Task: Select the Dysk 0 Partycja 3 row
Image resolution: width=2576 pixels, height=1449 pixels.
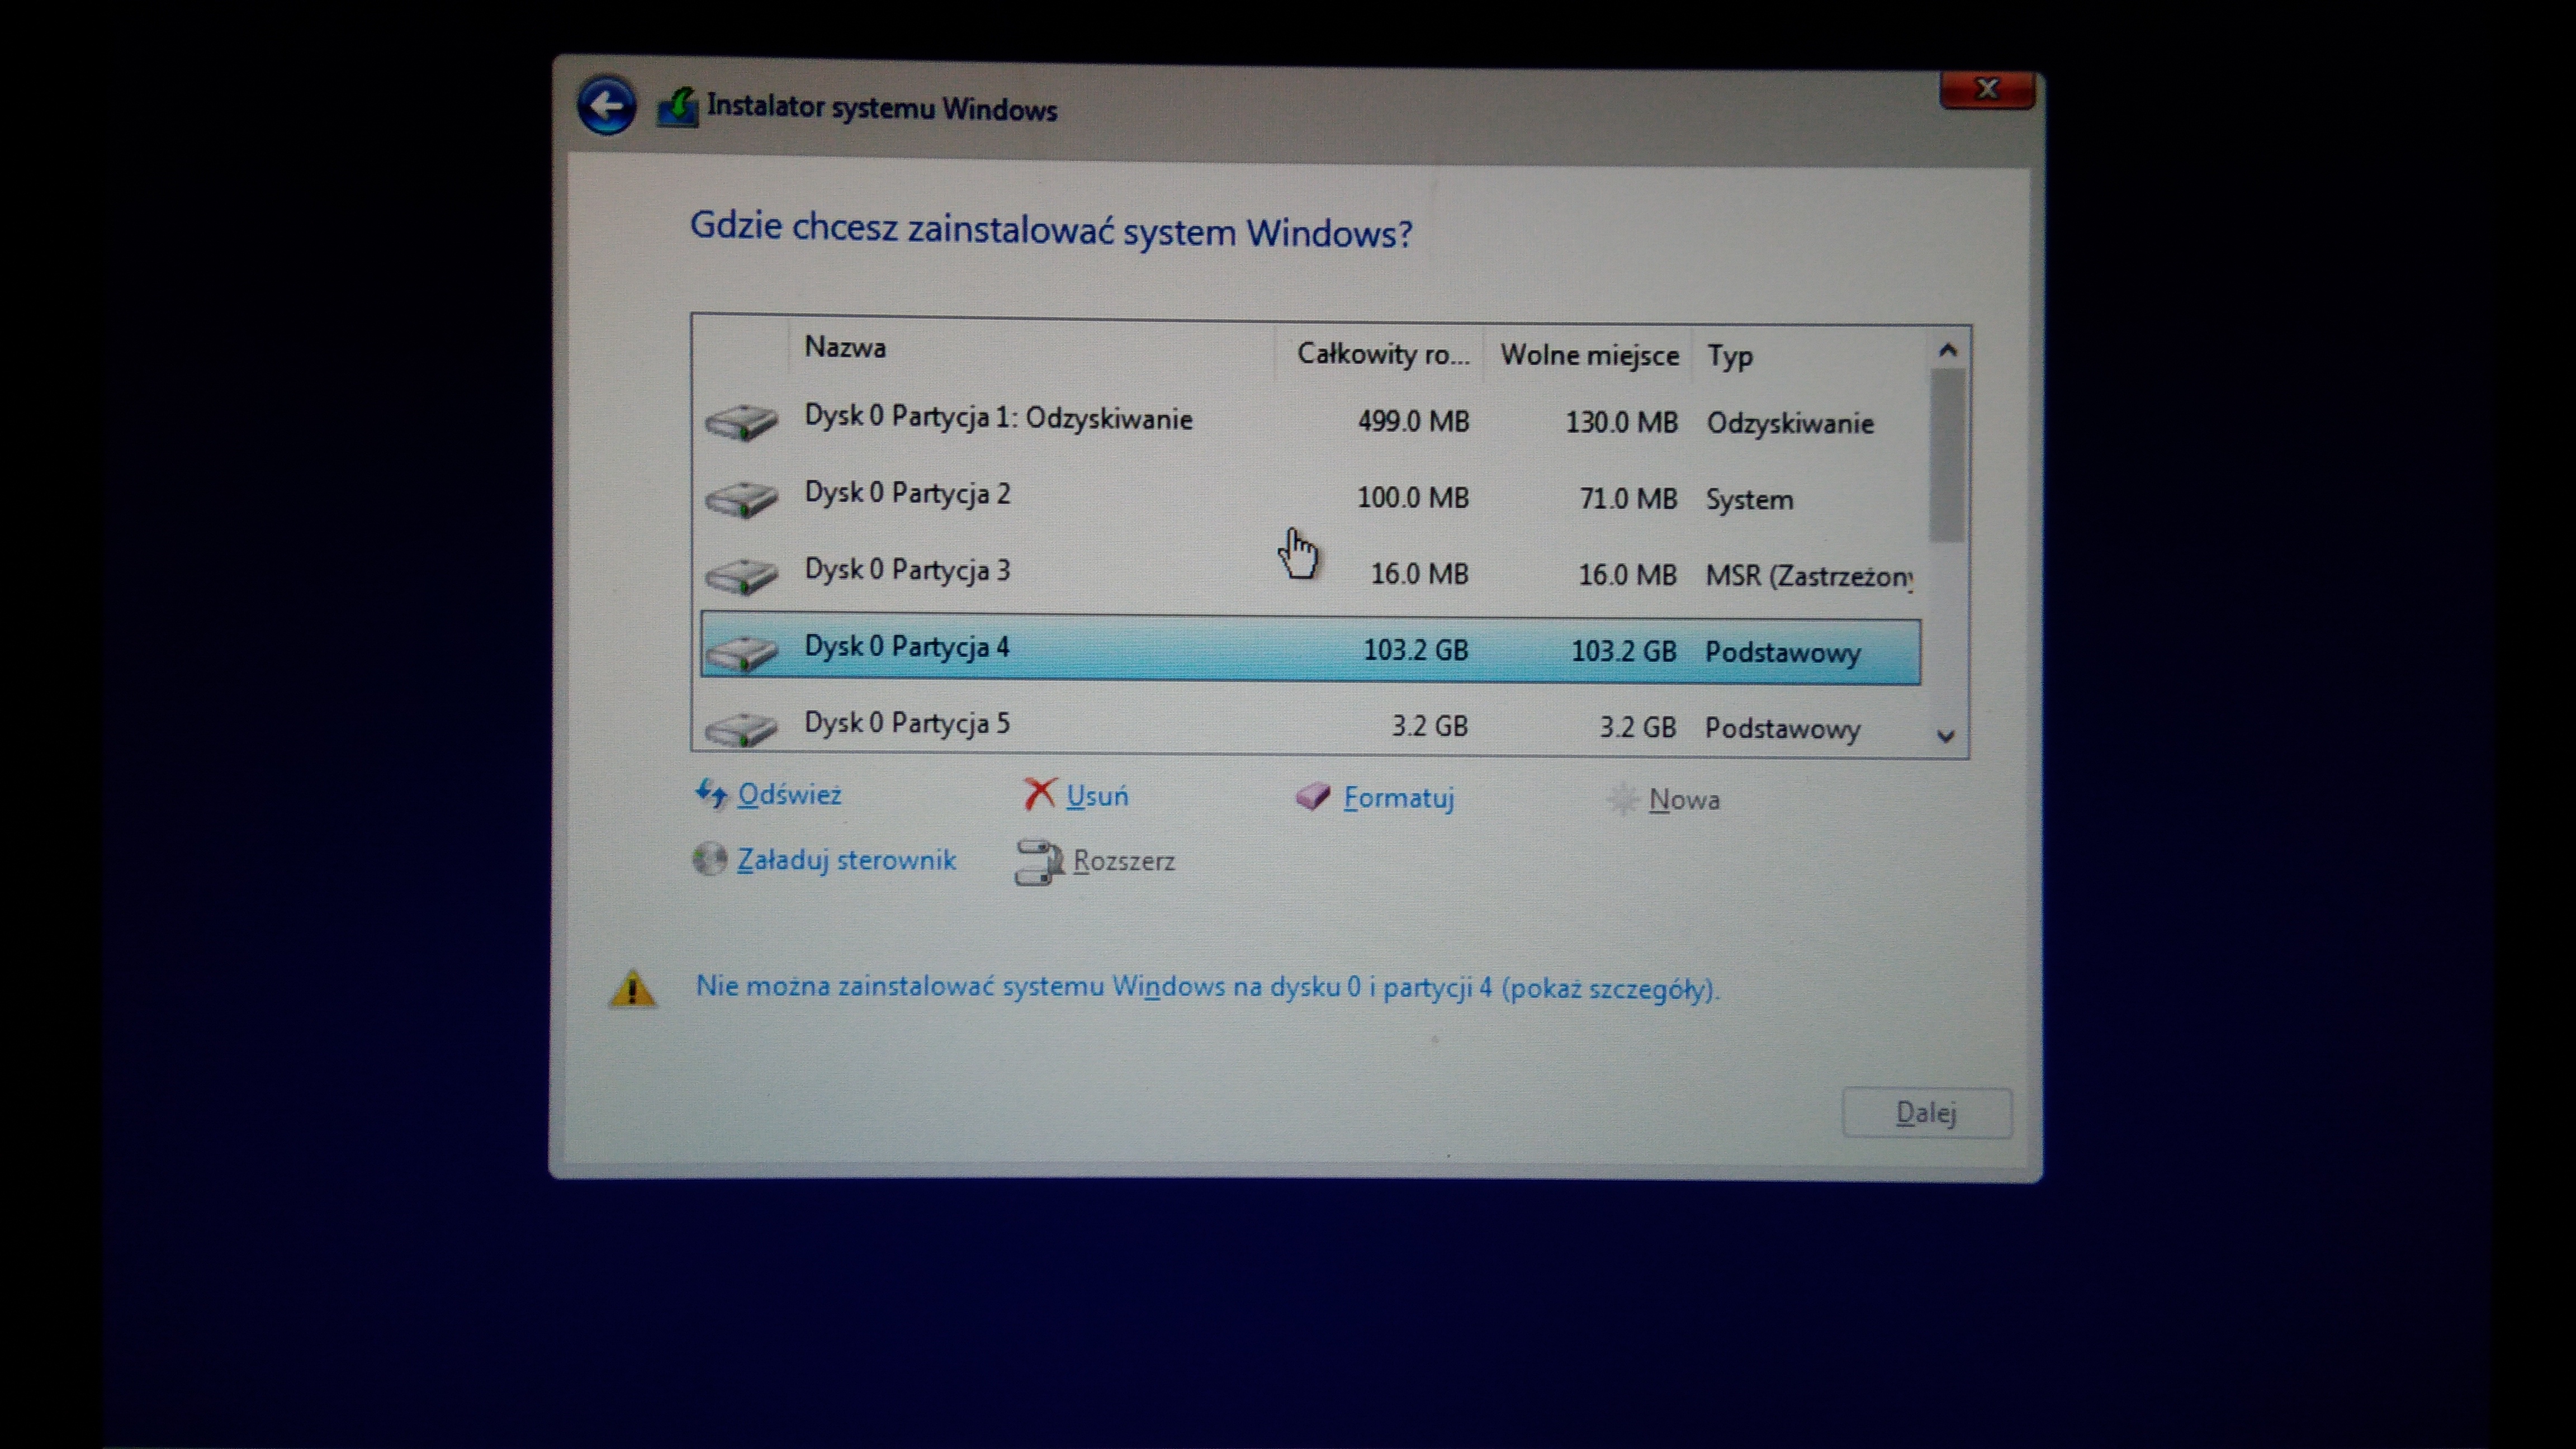Action: coord(1310,574)
